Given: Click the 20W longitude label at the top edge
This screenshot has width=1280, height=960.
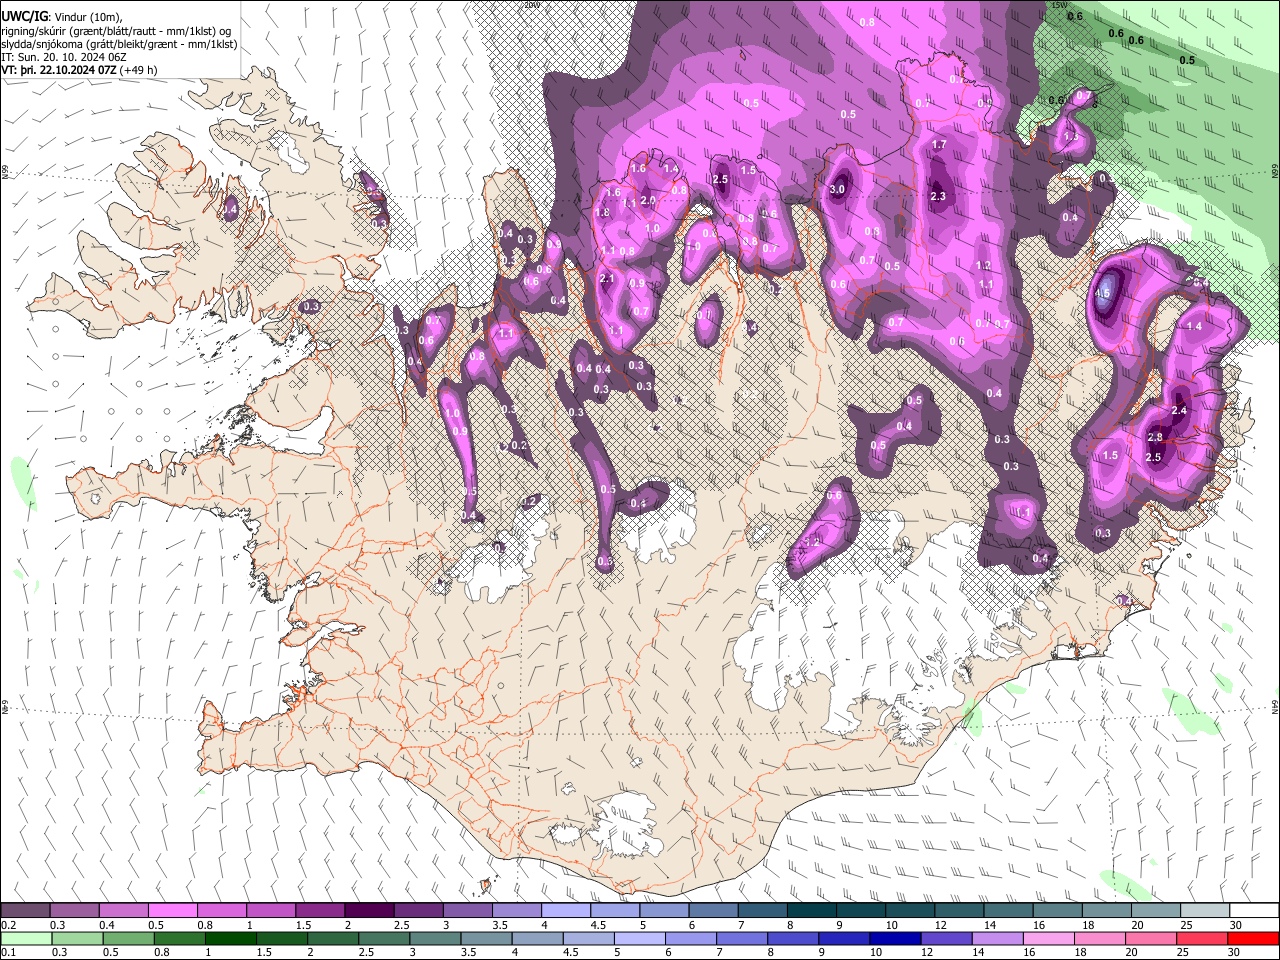Looking at the screenshot, I should (531, 5).
